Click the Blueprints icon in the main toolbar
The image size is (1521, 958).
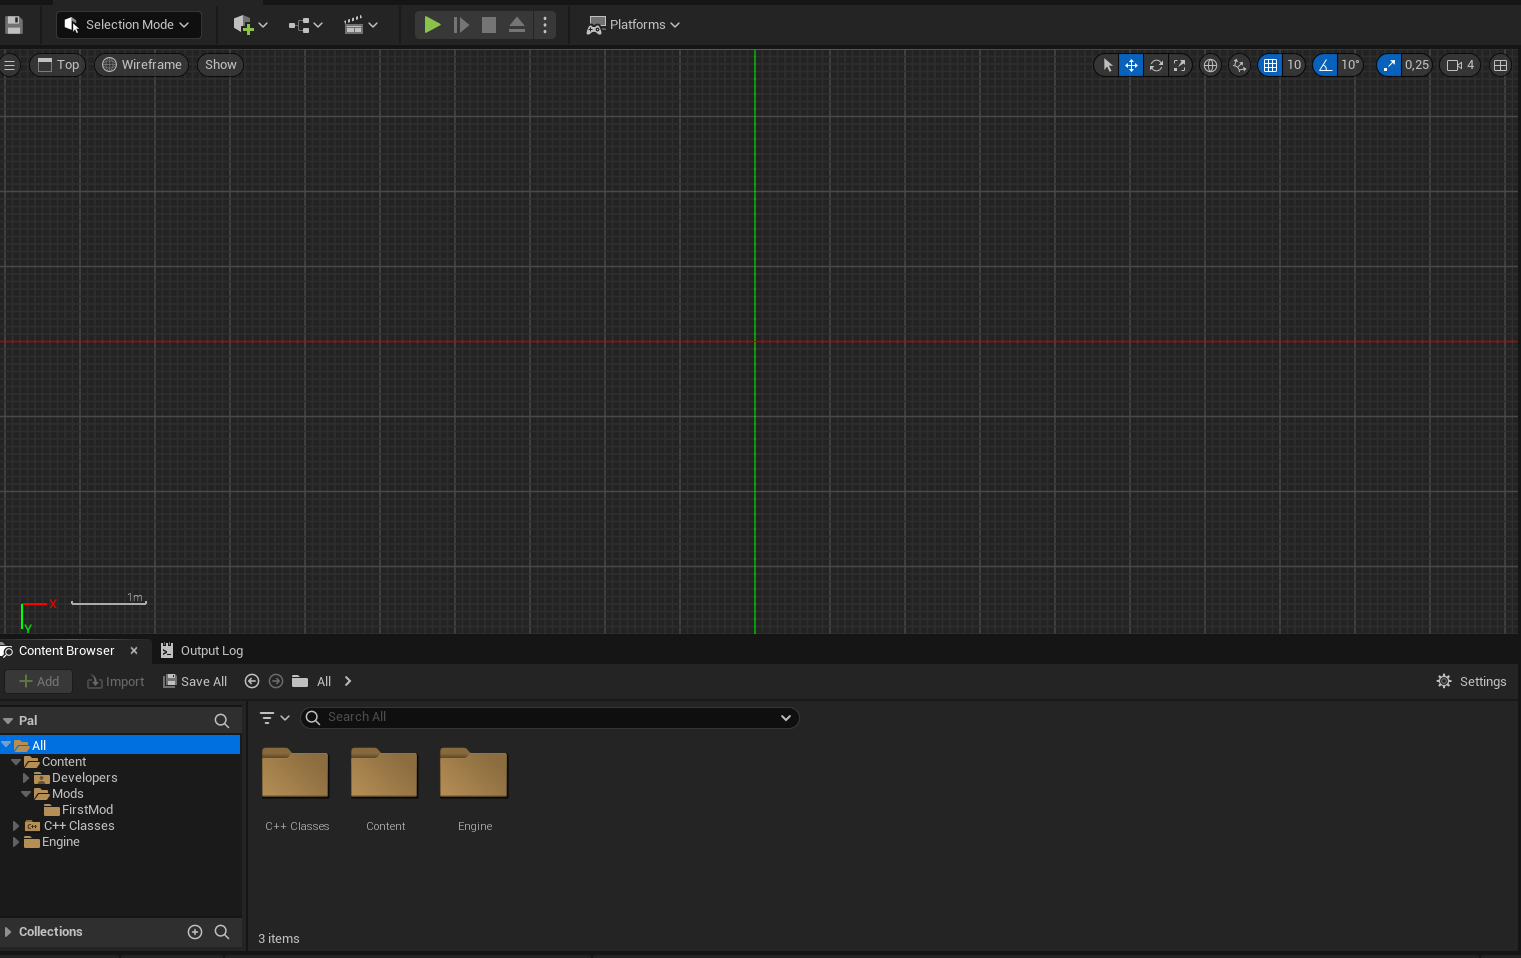[299, 24]
